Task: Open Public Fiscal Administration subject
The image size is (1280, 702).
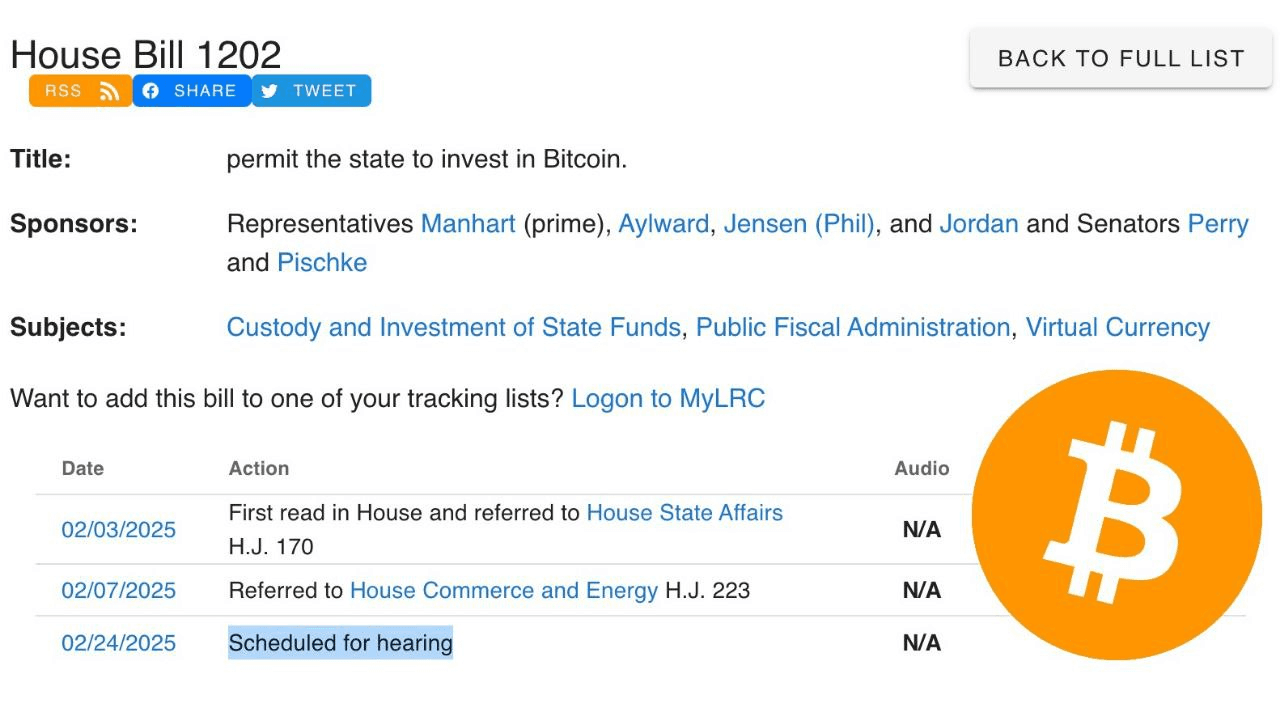Action: coord(853,327)
